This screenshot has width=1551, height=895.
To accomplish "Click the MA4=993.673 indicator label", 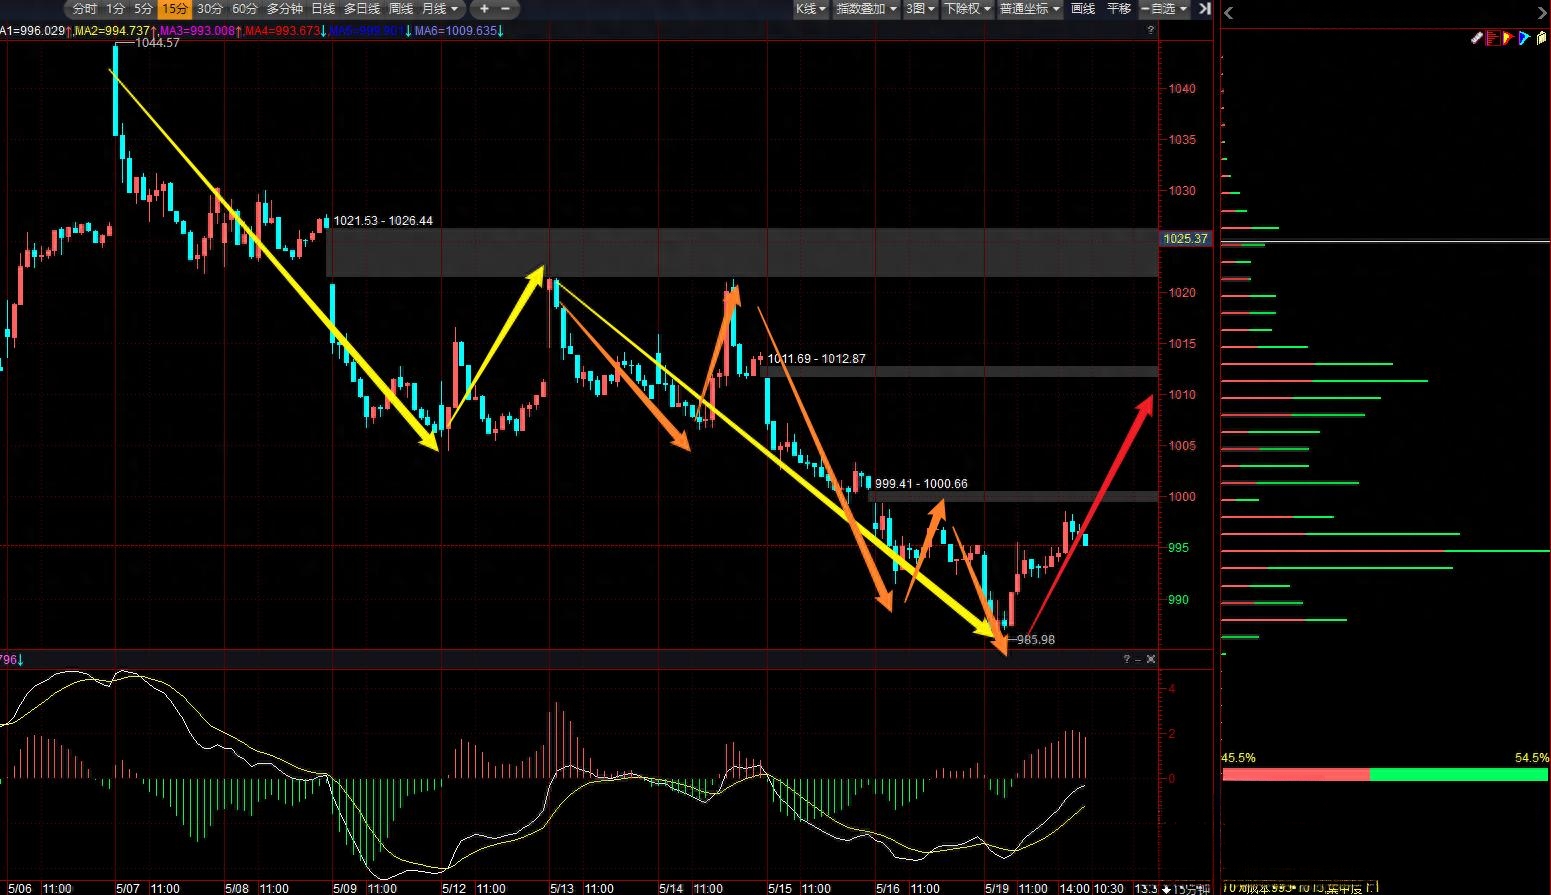I will coord(283,31).
